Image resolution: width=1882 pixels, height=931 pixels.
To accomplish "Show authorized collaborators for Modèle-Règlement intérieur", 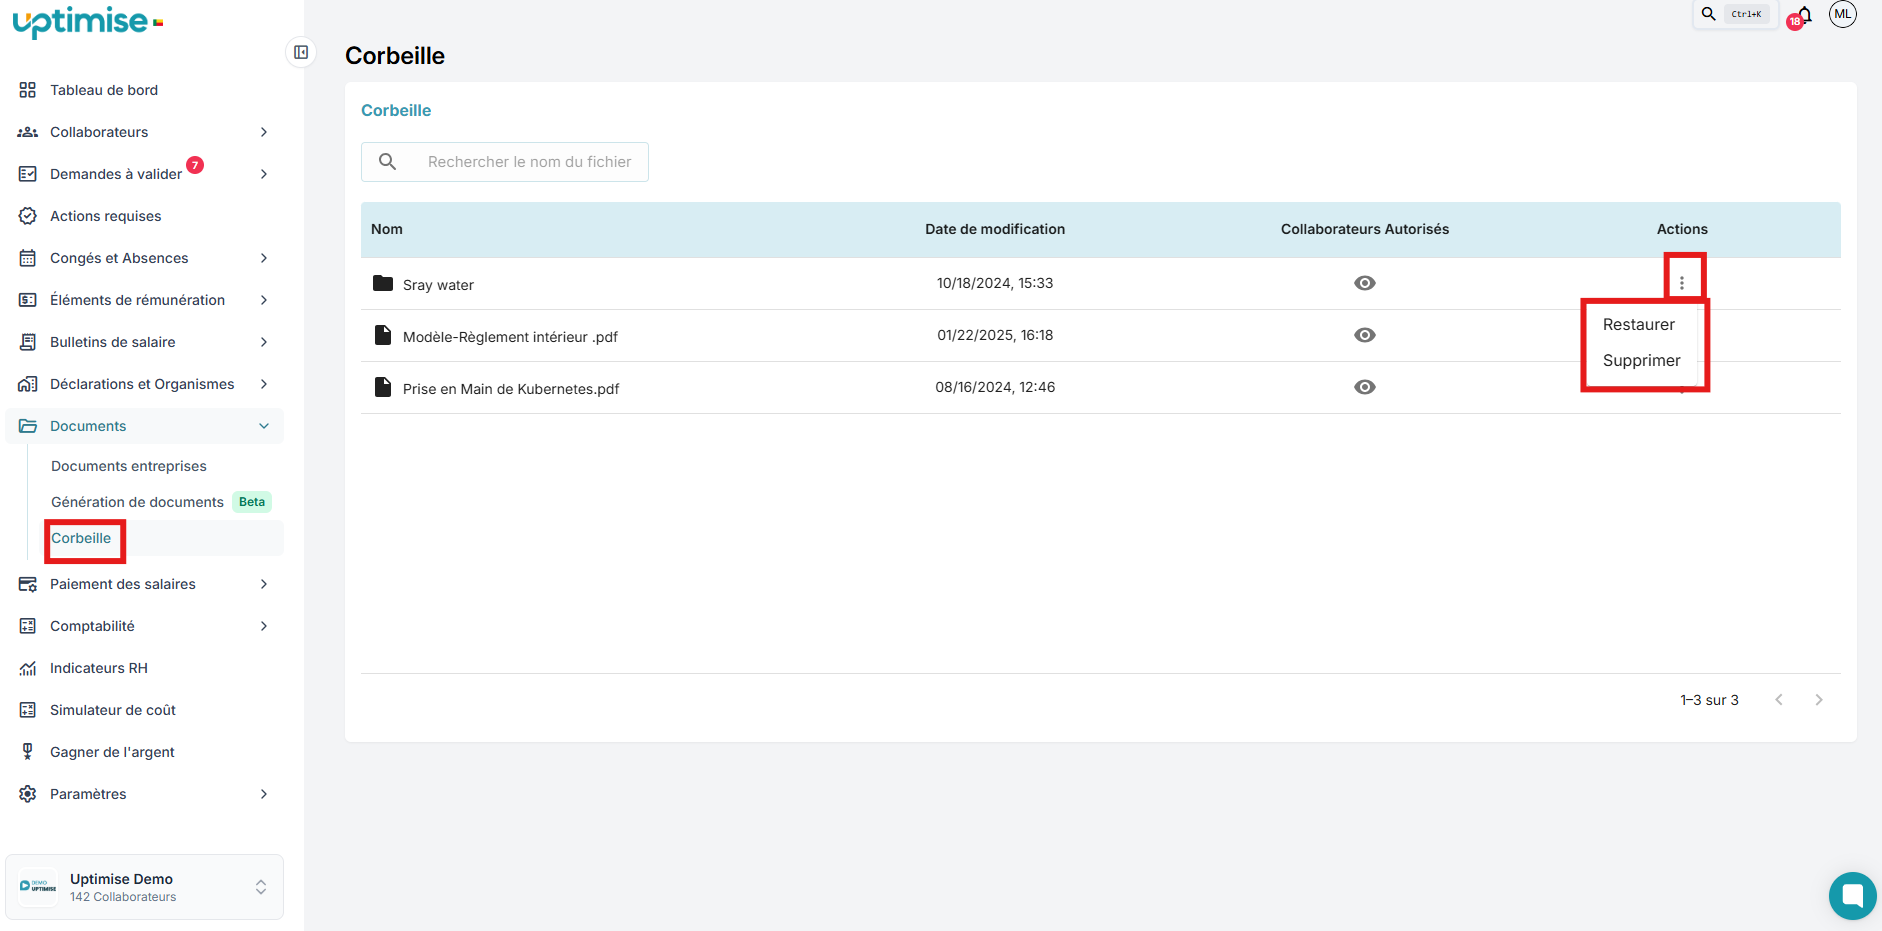I will pyautogui.click(x=1364, y=335).
